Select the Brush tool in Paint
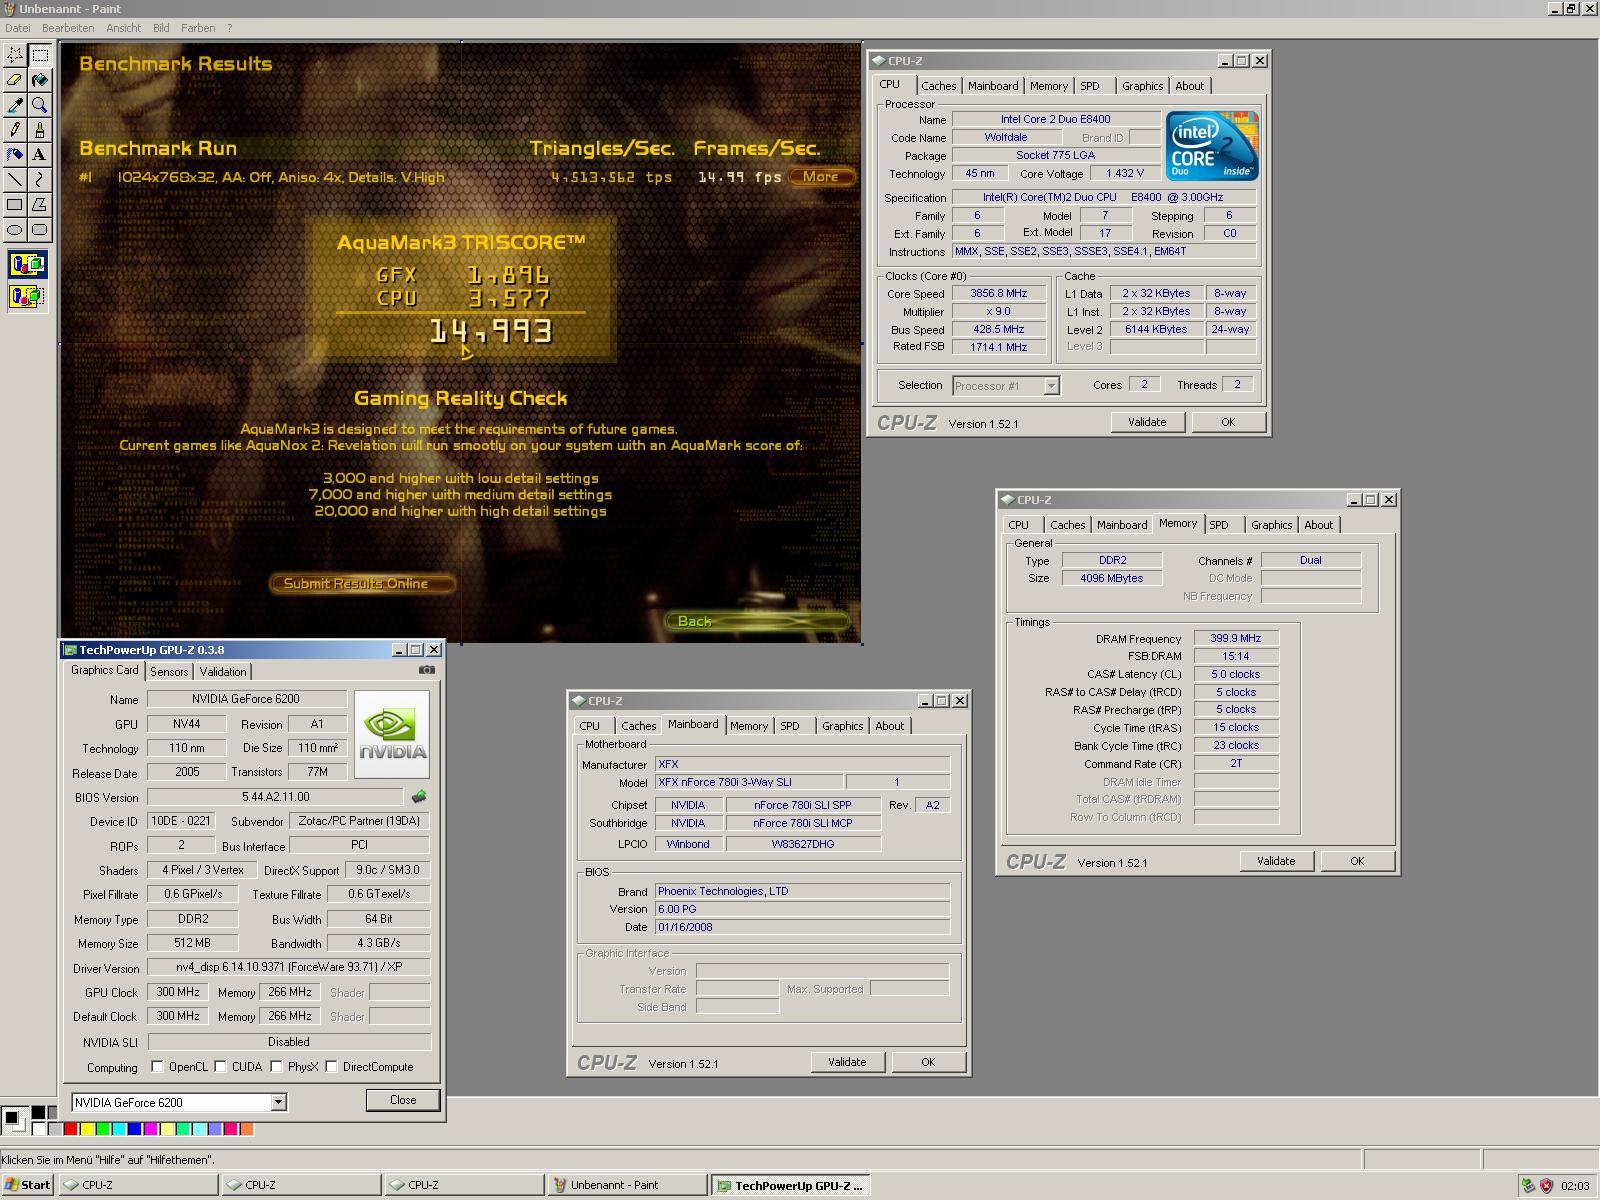Screen dimensions: 1600x1200 pyautogui.click(x=40, y=130)
